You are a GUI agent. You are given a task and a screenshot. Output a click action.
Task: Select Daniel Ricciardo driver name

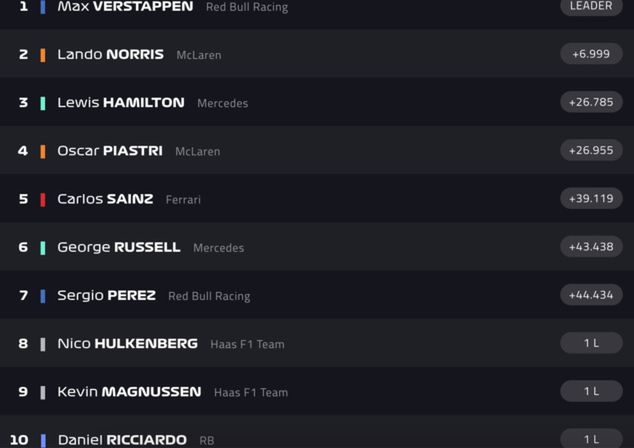coord(122,440)
